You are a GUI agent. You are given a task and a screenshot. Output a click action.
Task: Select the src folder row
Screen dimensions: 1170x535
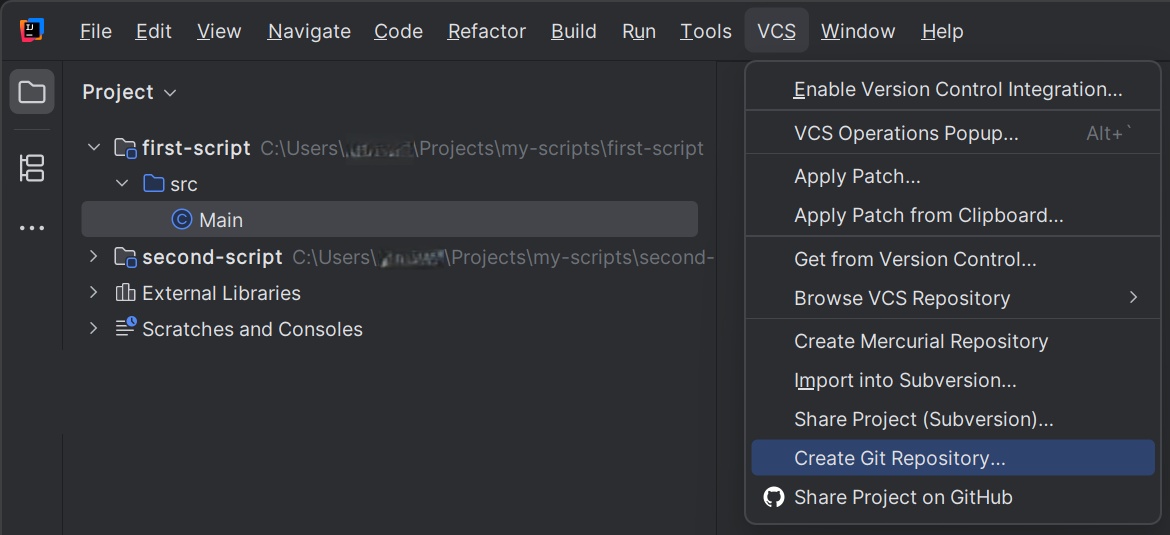pyautogui.click(x=390, y=184)
